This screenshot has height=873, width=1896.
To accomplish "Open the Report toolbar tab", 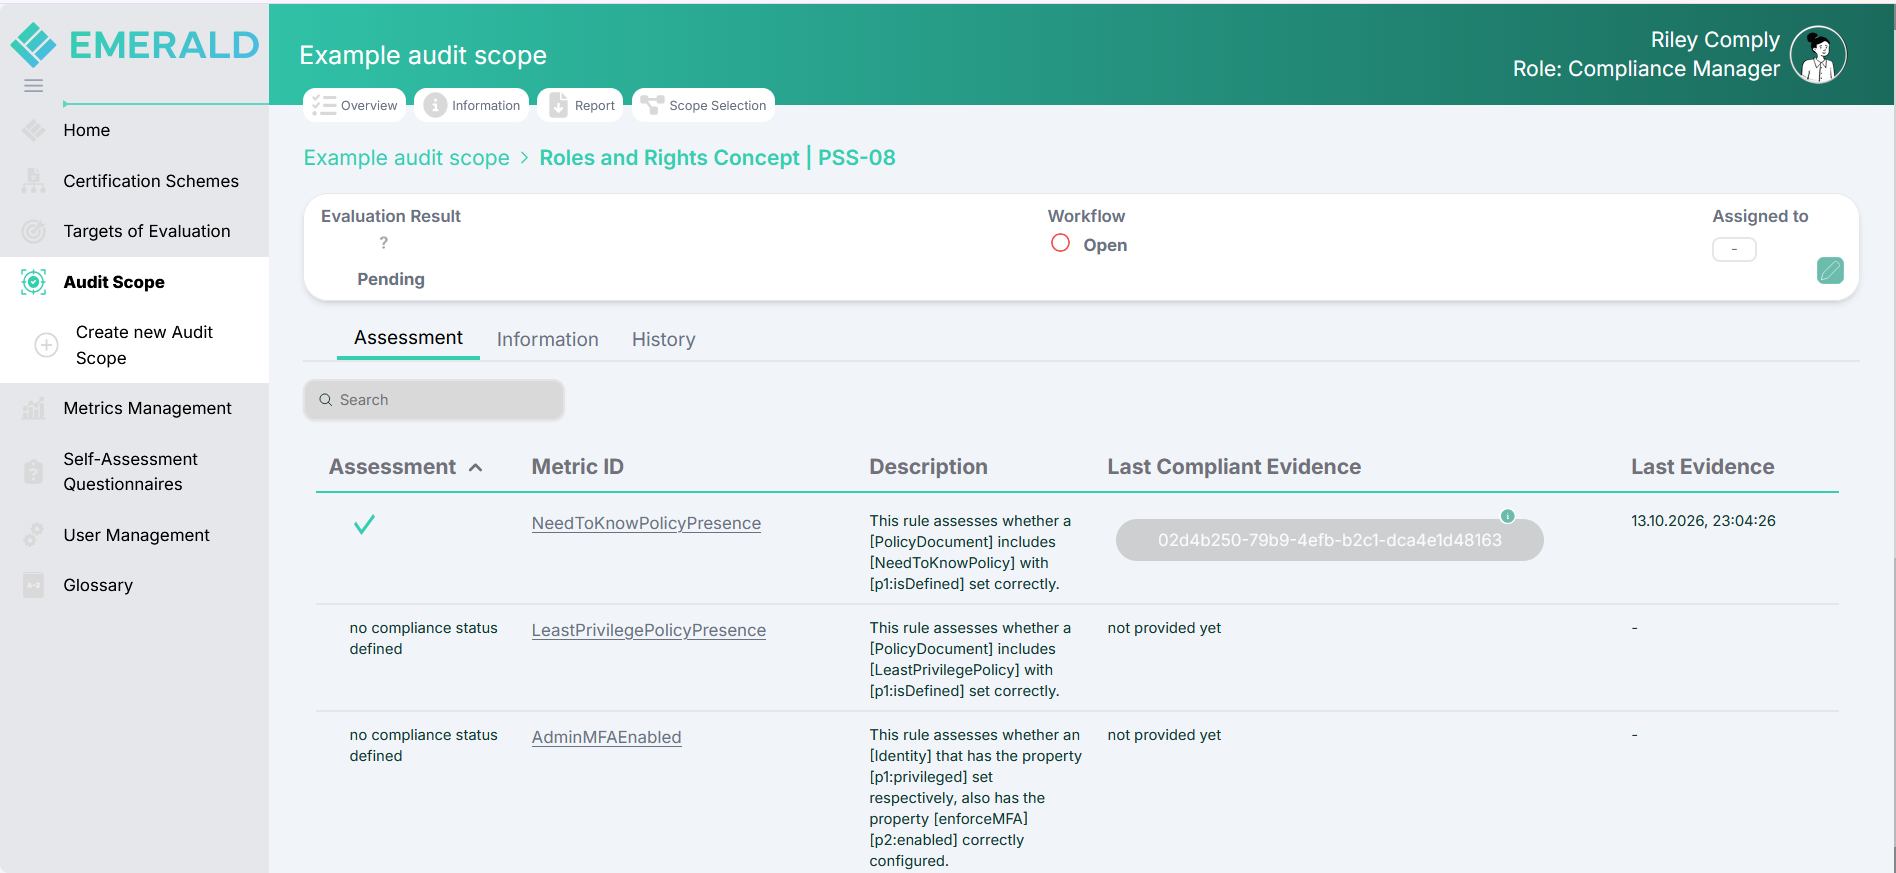I will 580,105.
